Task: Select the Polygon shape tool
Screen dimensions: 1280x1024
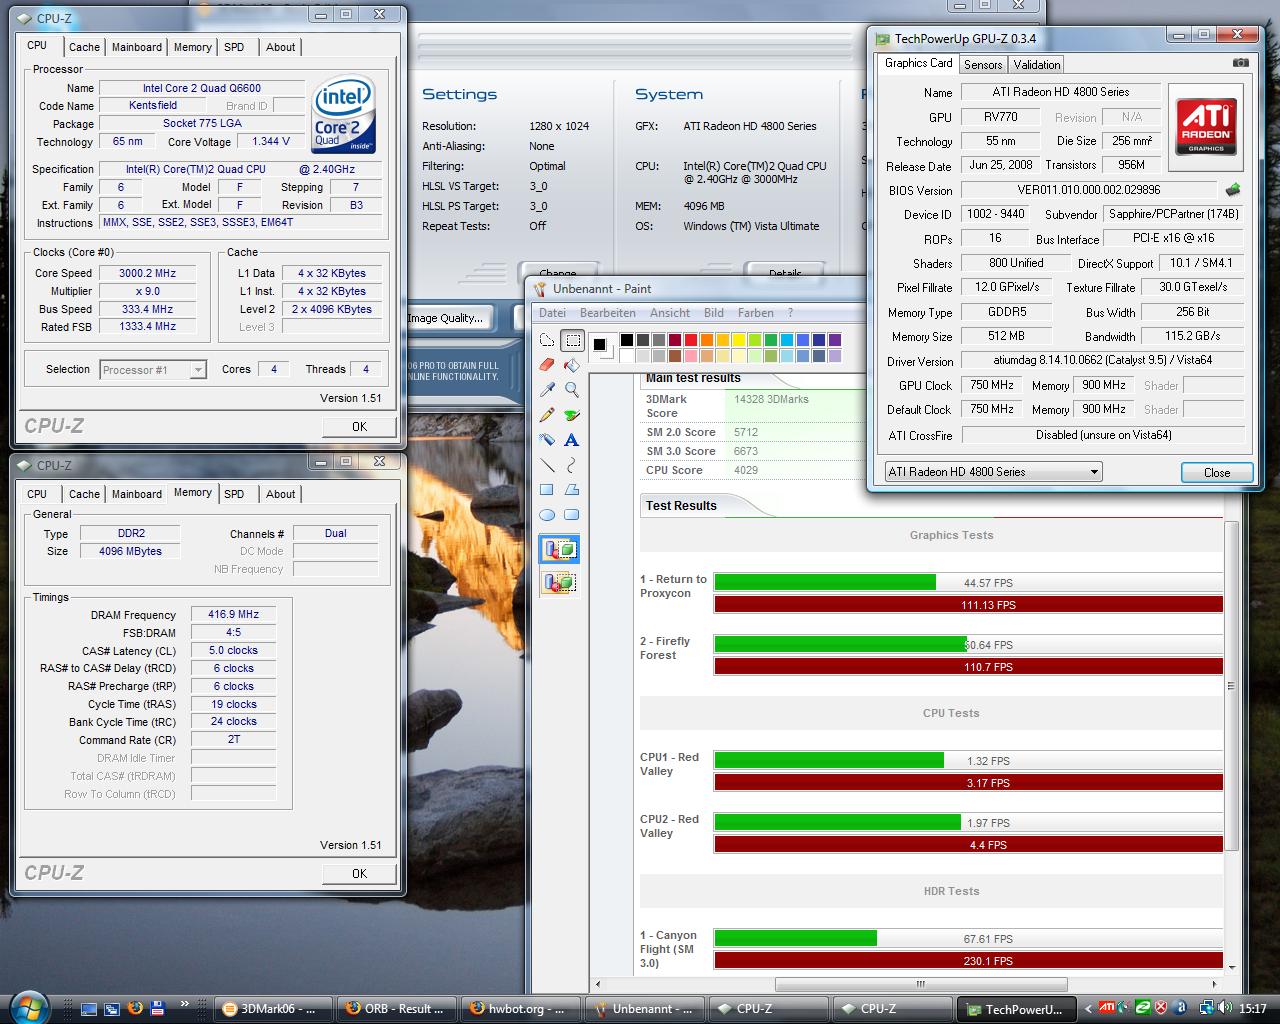Action: point(571,490)
